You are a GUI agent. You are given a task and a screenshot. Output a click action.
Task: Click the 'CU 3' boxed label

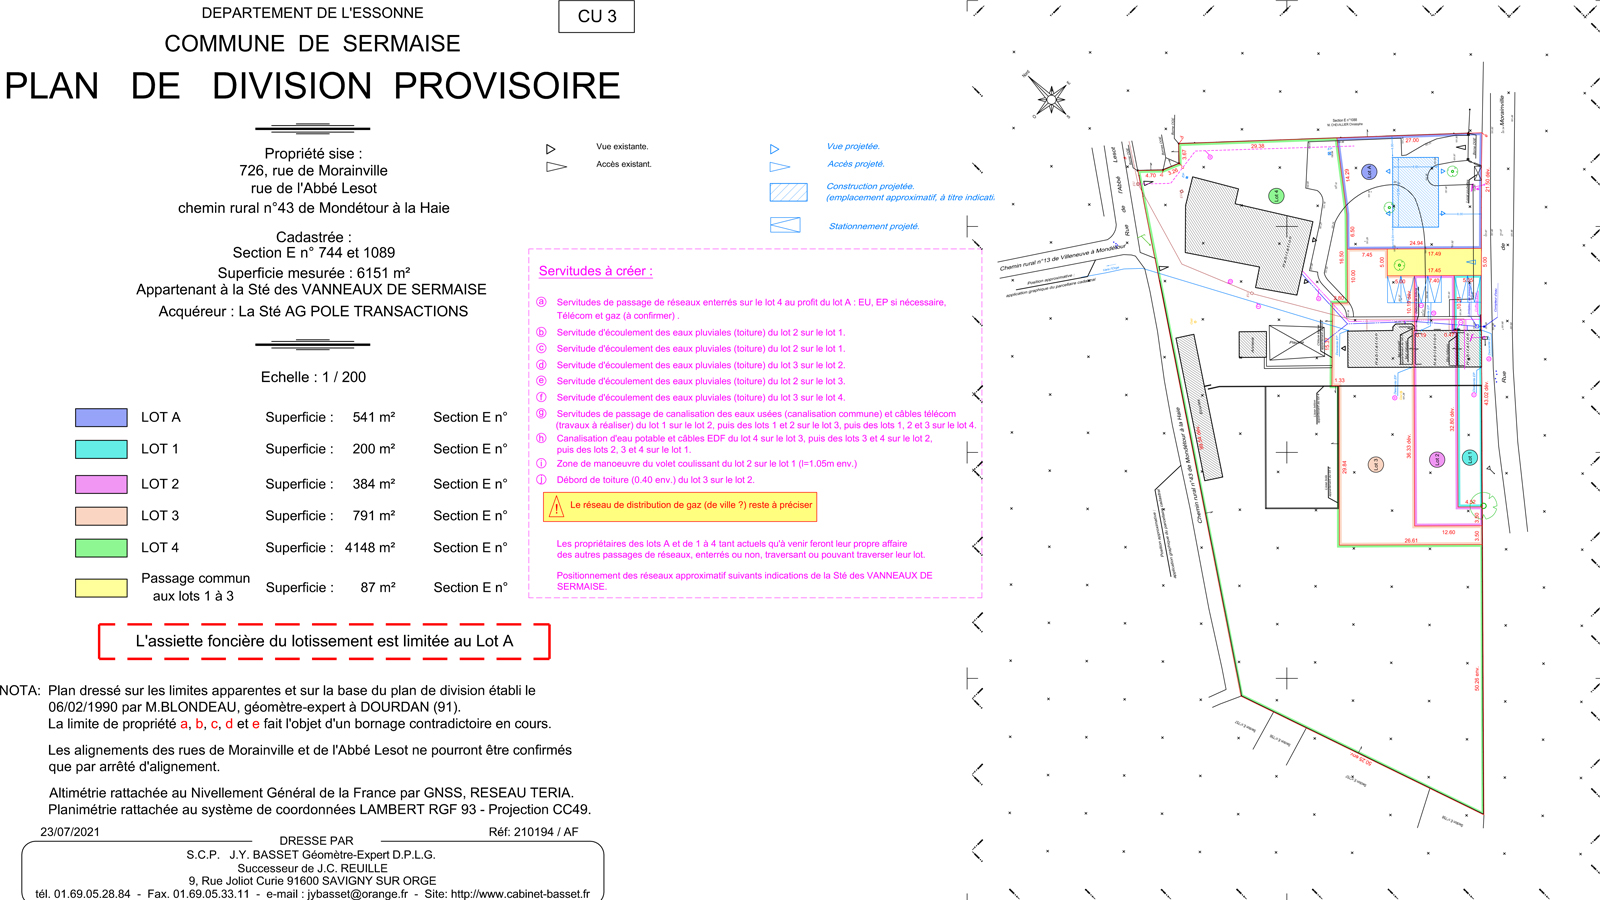596,16
